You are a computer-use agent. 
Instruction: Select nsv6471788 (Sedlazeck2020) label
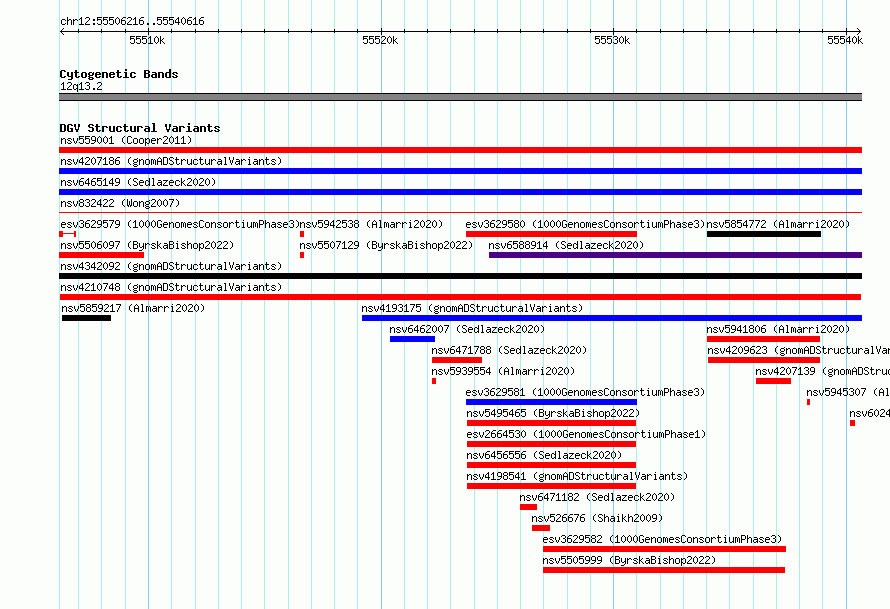point(509,350)
